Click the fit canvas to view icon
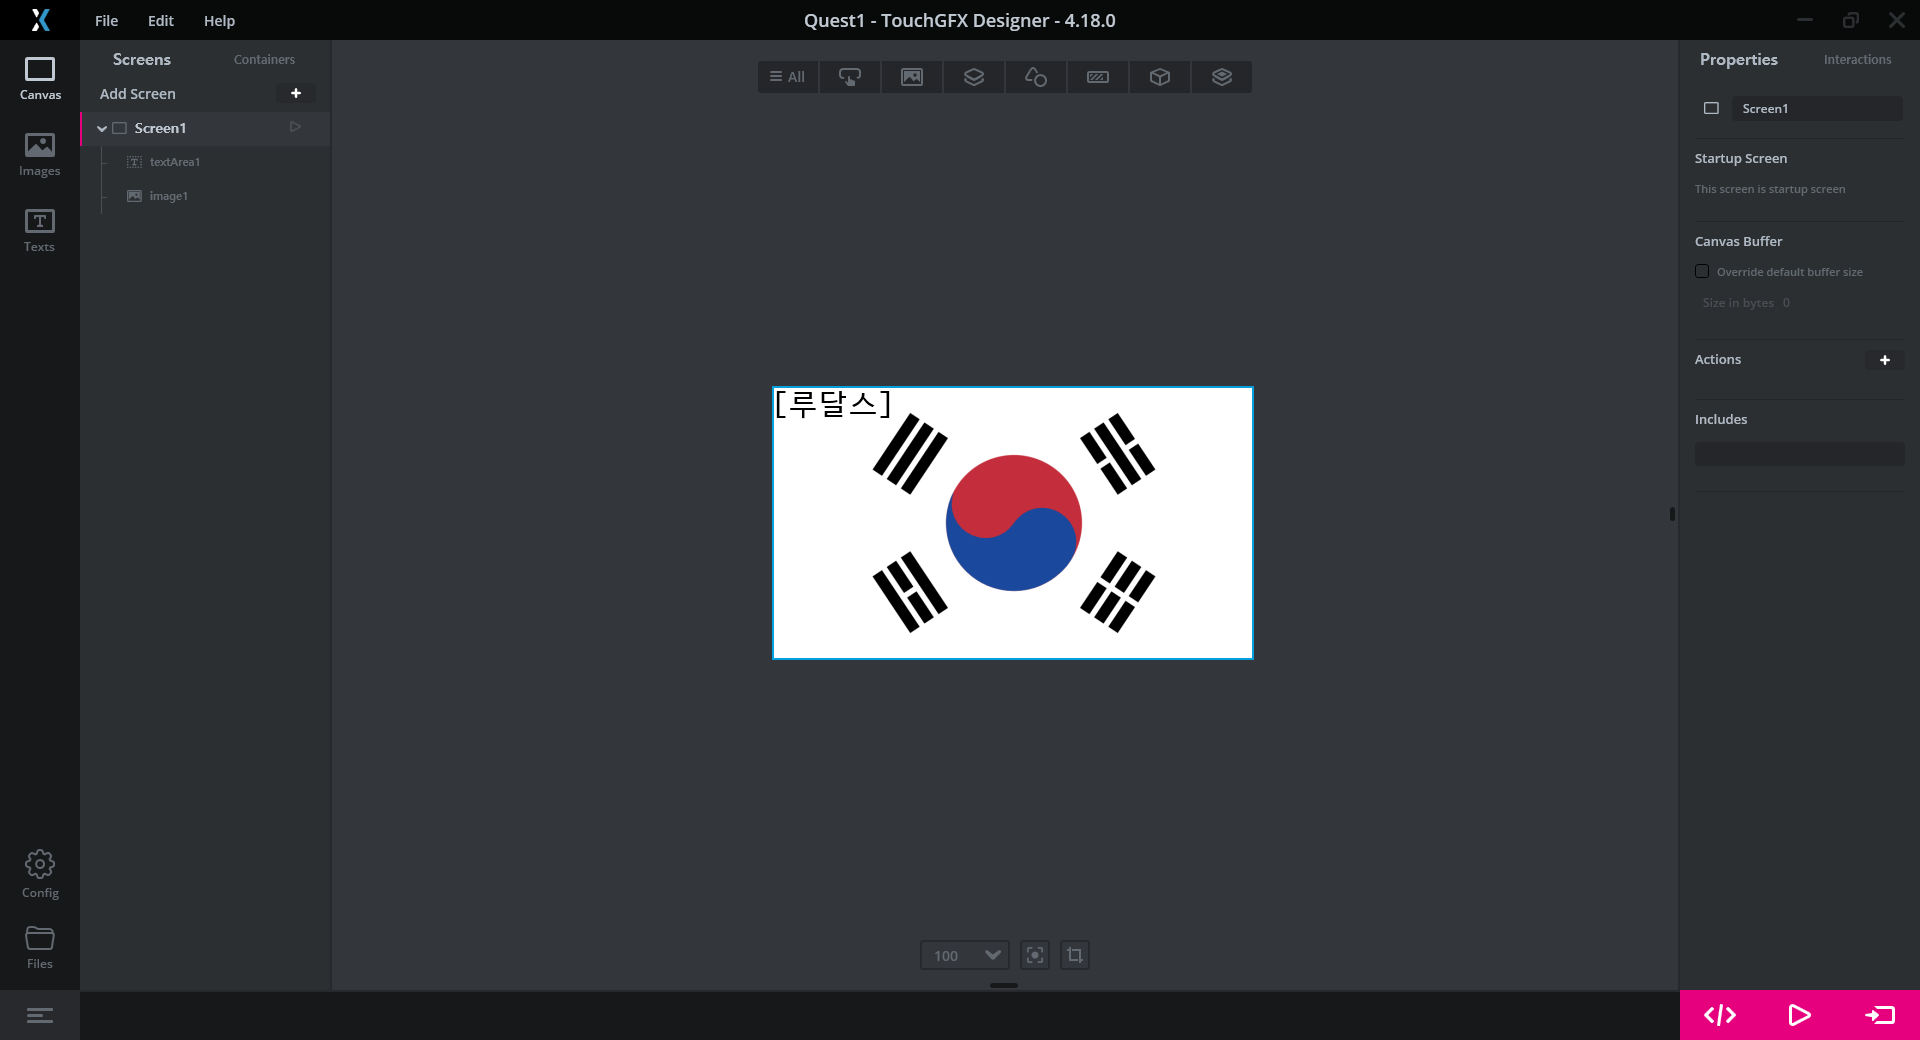The image size is (1920, 1040). pos(1035,955)
